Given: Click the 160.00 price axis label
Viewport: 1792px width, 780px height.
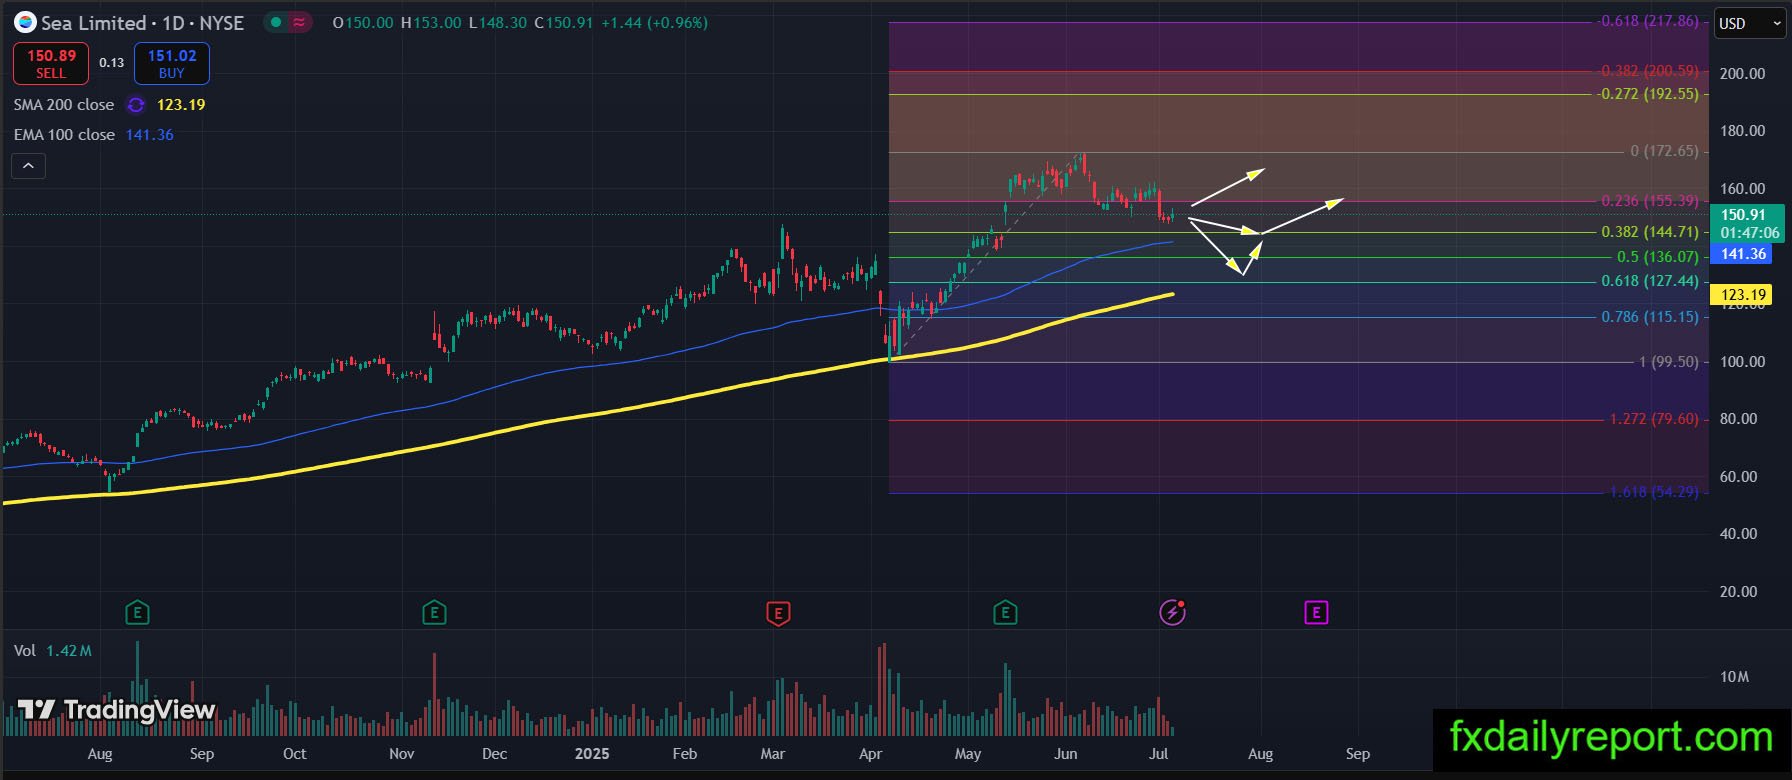Looking at the screenshot, I should pos(1742,189).
